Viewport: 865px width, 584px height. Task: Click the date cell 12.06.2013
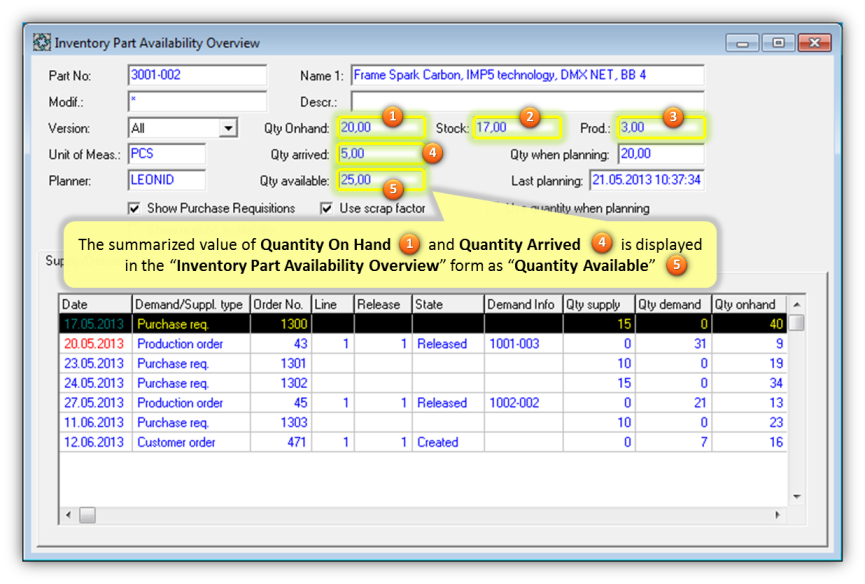[x=94, y=442]
